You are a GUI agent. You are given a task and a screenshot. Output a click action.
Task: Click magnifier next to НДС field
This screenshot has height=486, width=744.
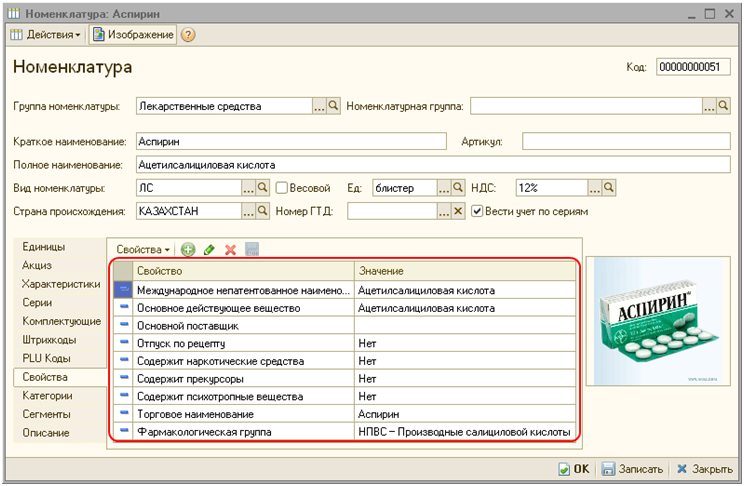pos(608,187)
